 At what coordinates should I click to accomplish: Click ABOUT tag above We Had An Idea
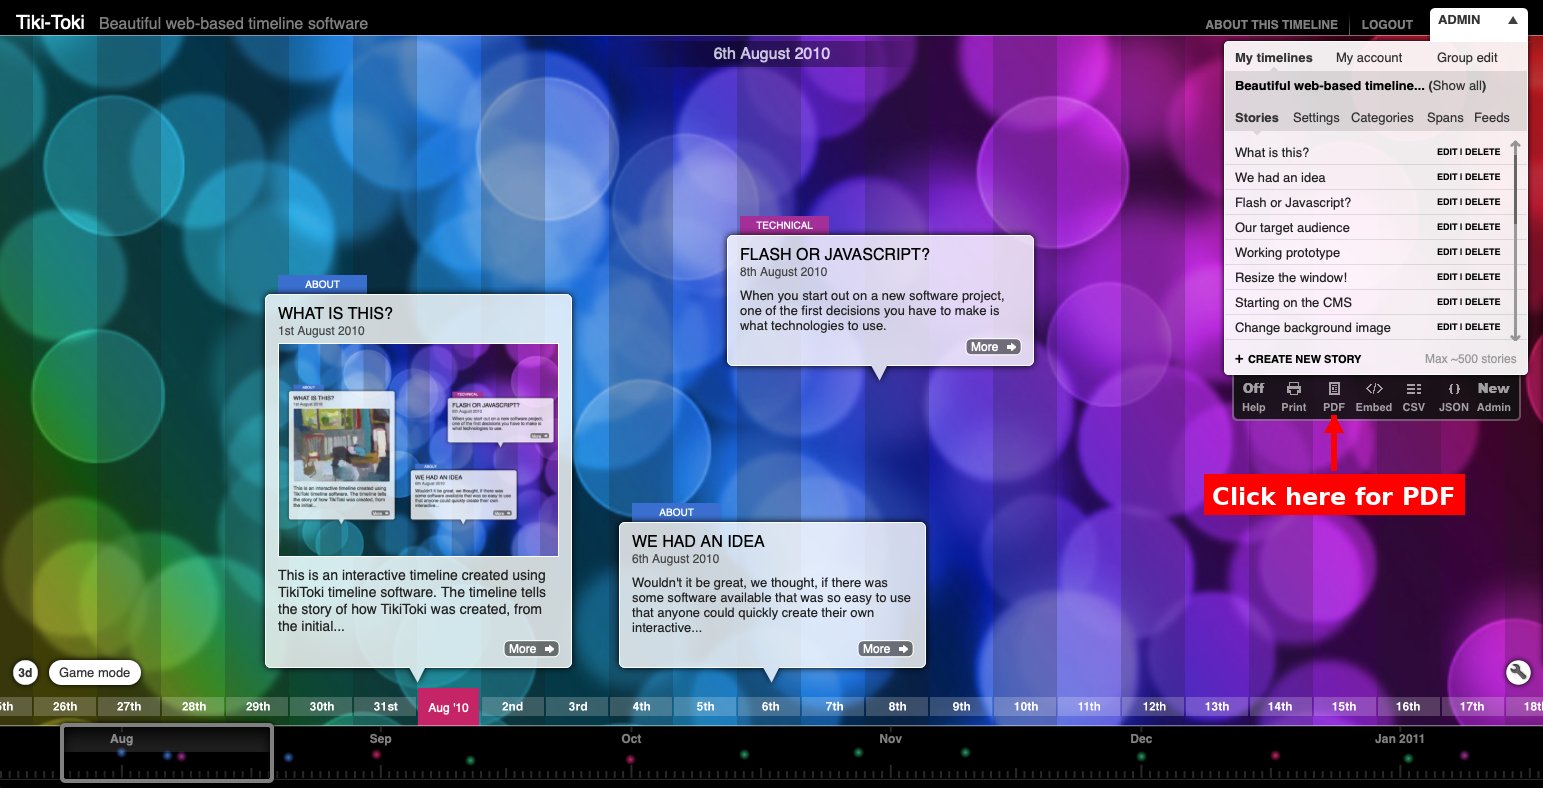click(x=676, y=512)
